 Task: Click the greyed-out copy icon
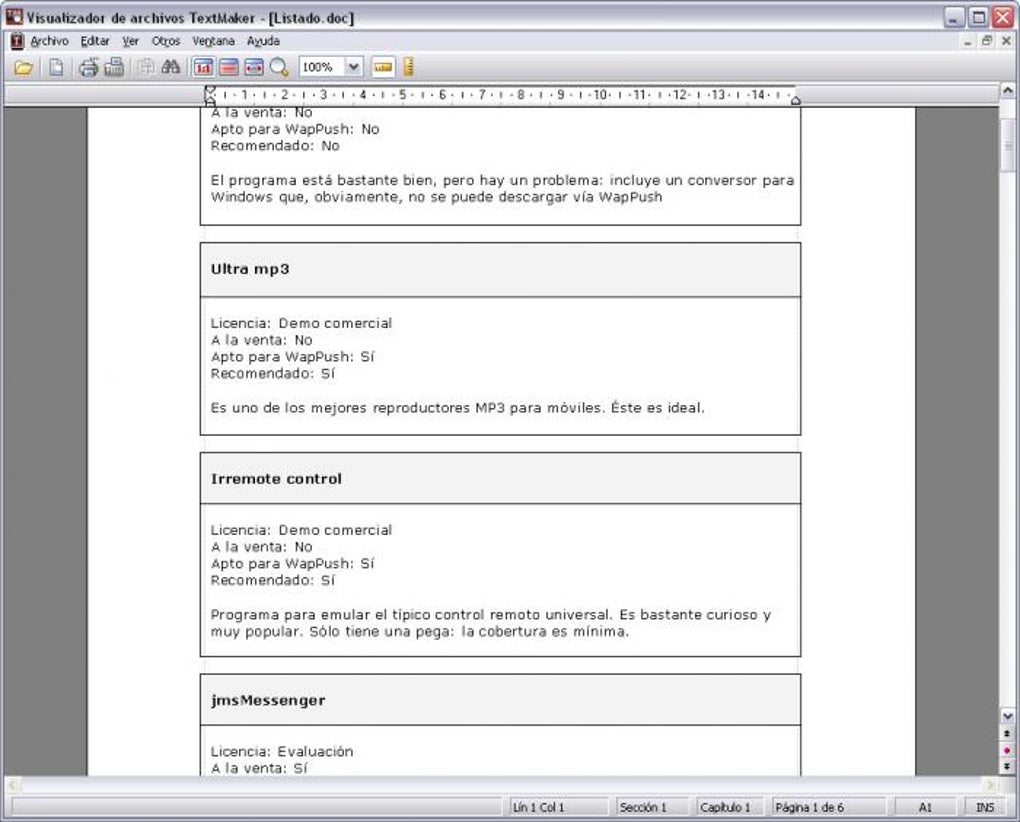pyautogui.click(x=146, y=67)
